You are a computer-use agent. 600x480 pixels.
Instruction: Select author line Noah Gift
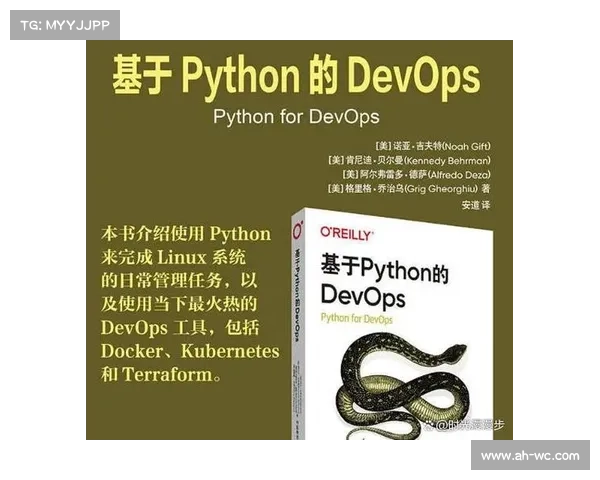pyautogui.click(x=432, y=146)
